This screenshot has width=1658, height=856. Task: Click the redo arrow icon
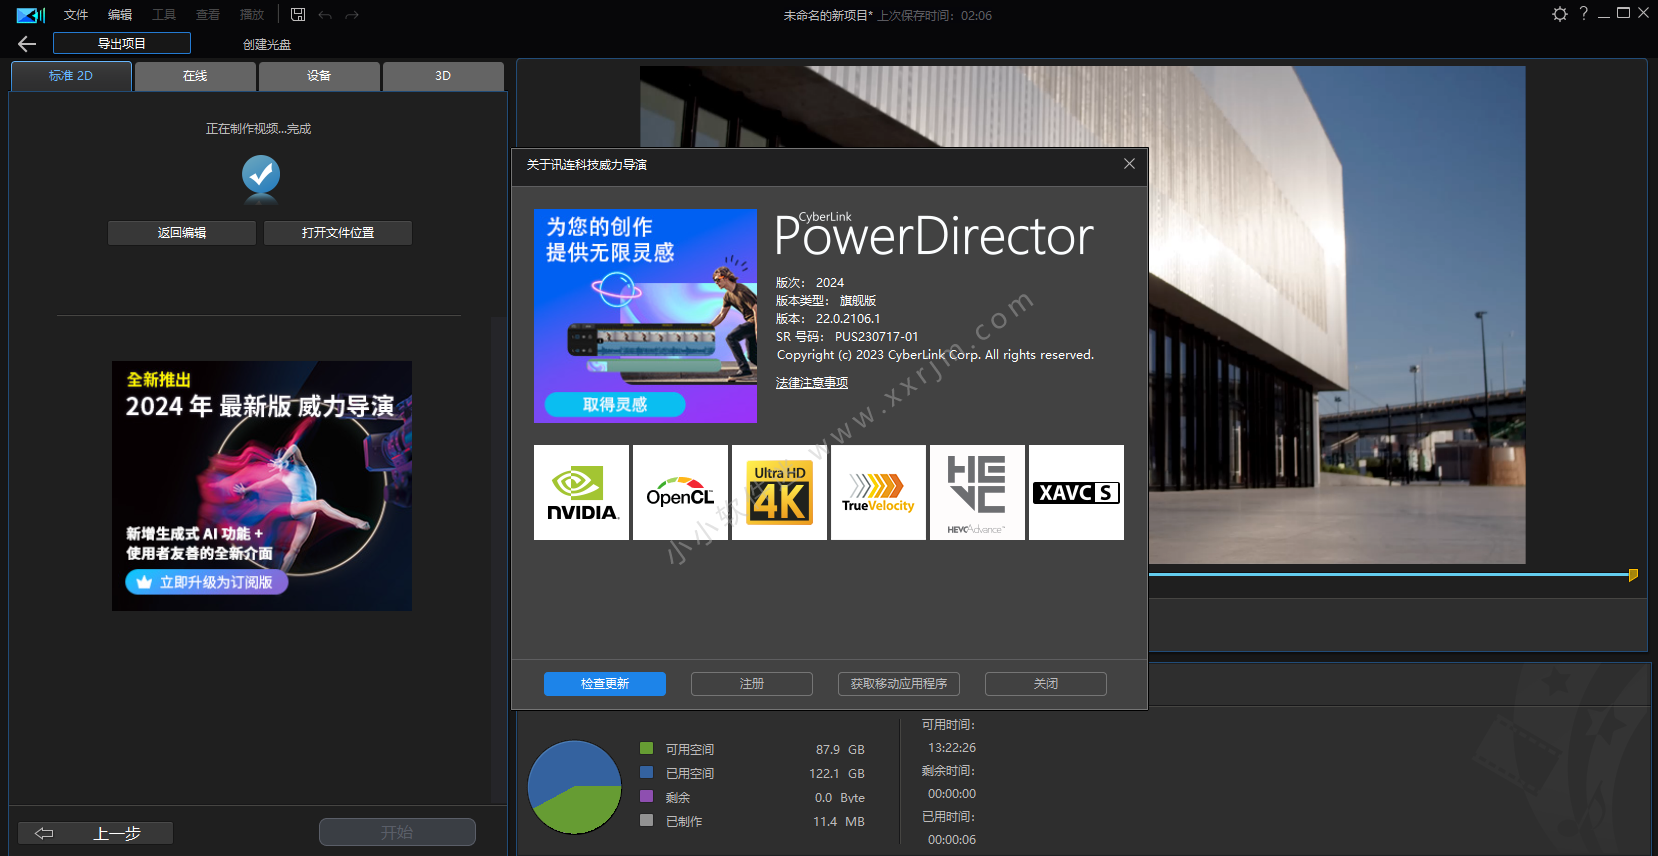tap(352, 15)
